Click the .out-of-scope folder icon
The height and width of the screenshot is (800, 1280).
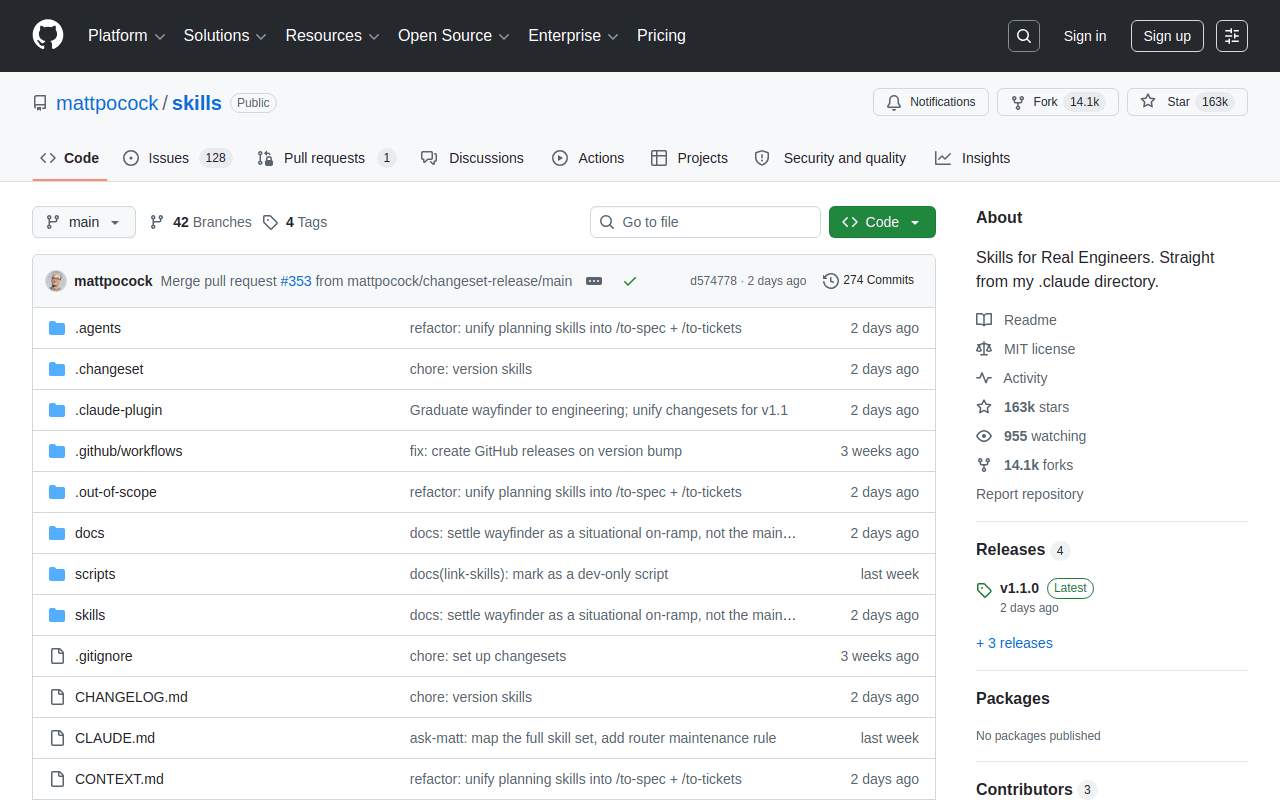(57, 492)
